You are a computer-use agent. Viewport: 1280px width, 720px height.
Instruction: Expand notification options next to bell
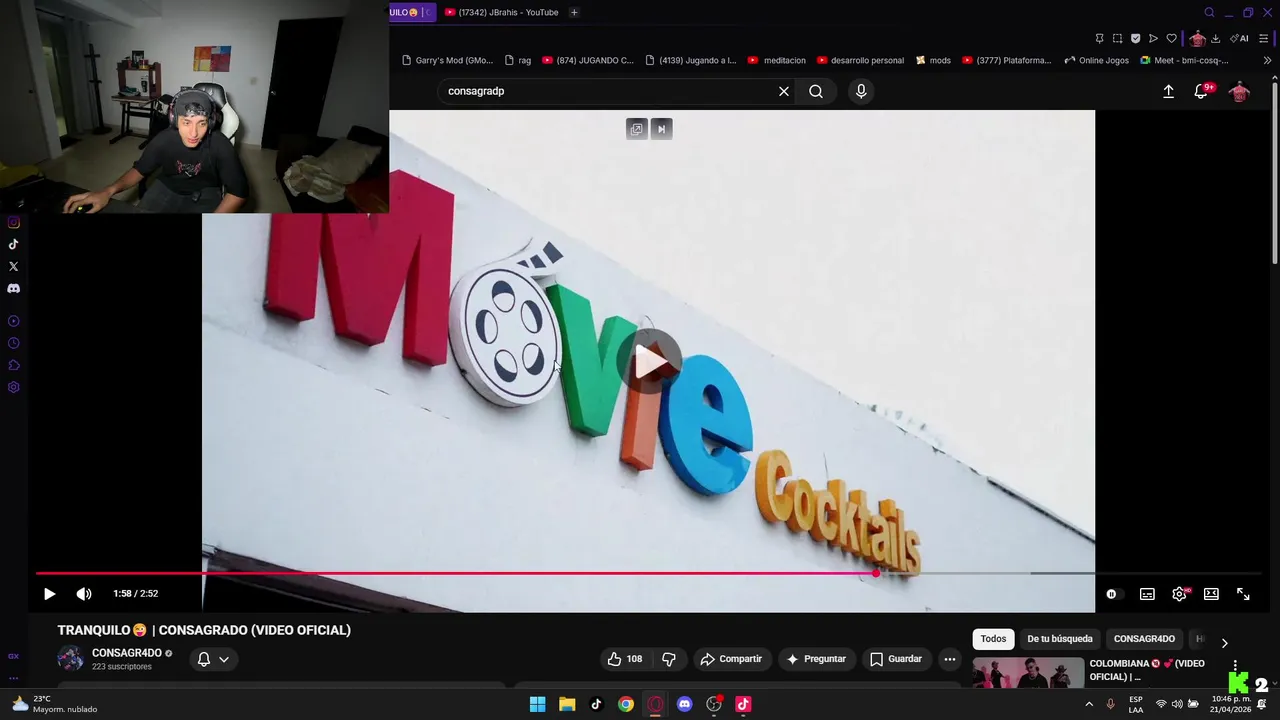point(224,659)
